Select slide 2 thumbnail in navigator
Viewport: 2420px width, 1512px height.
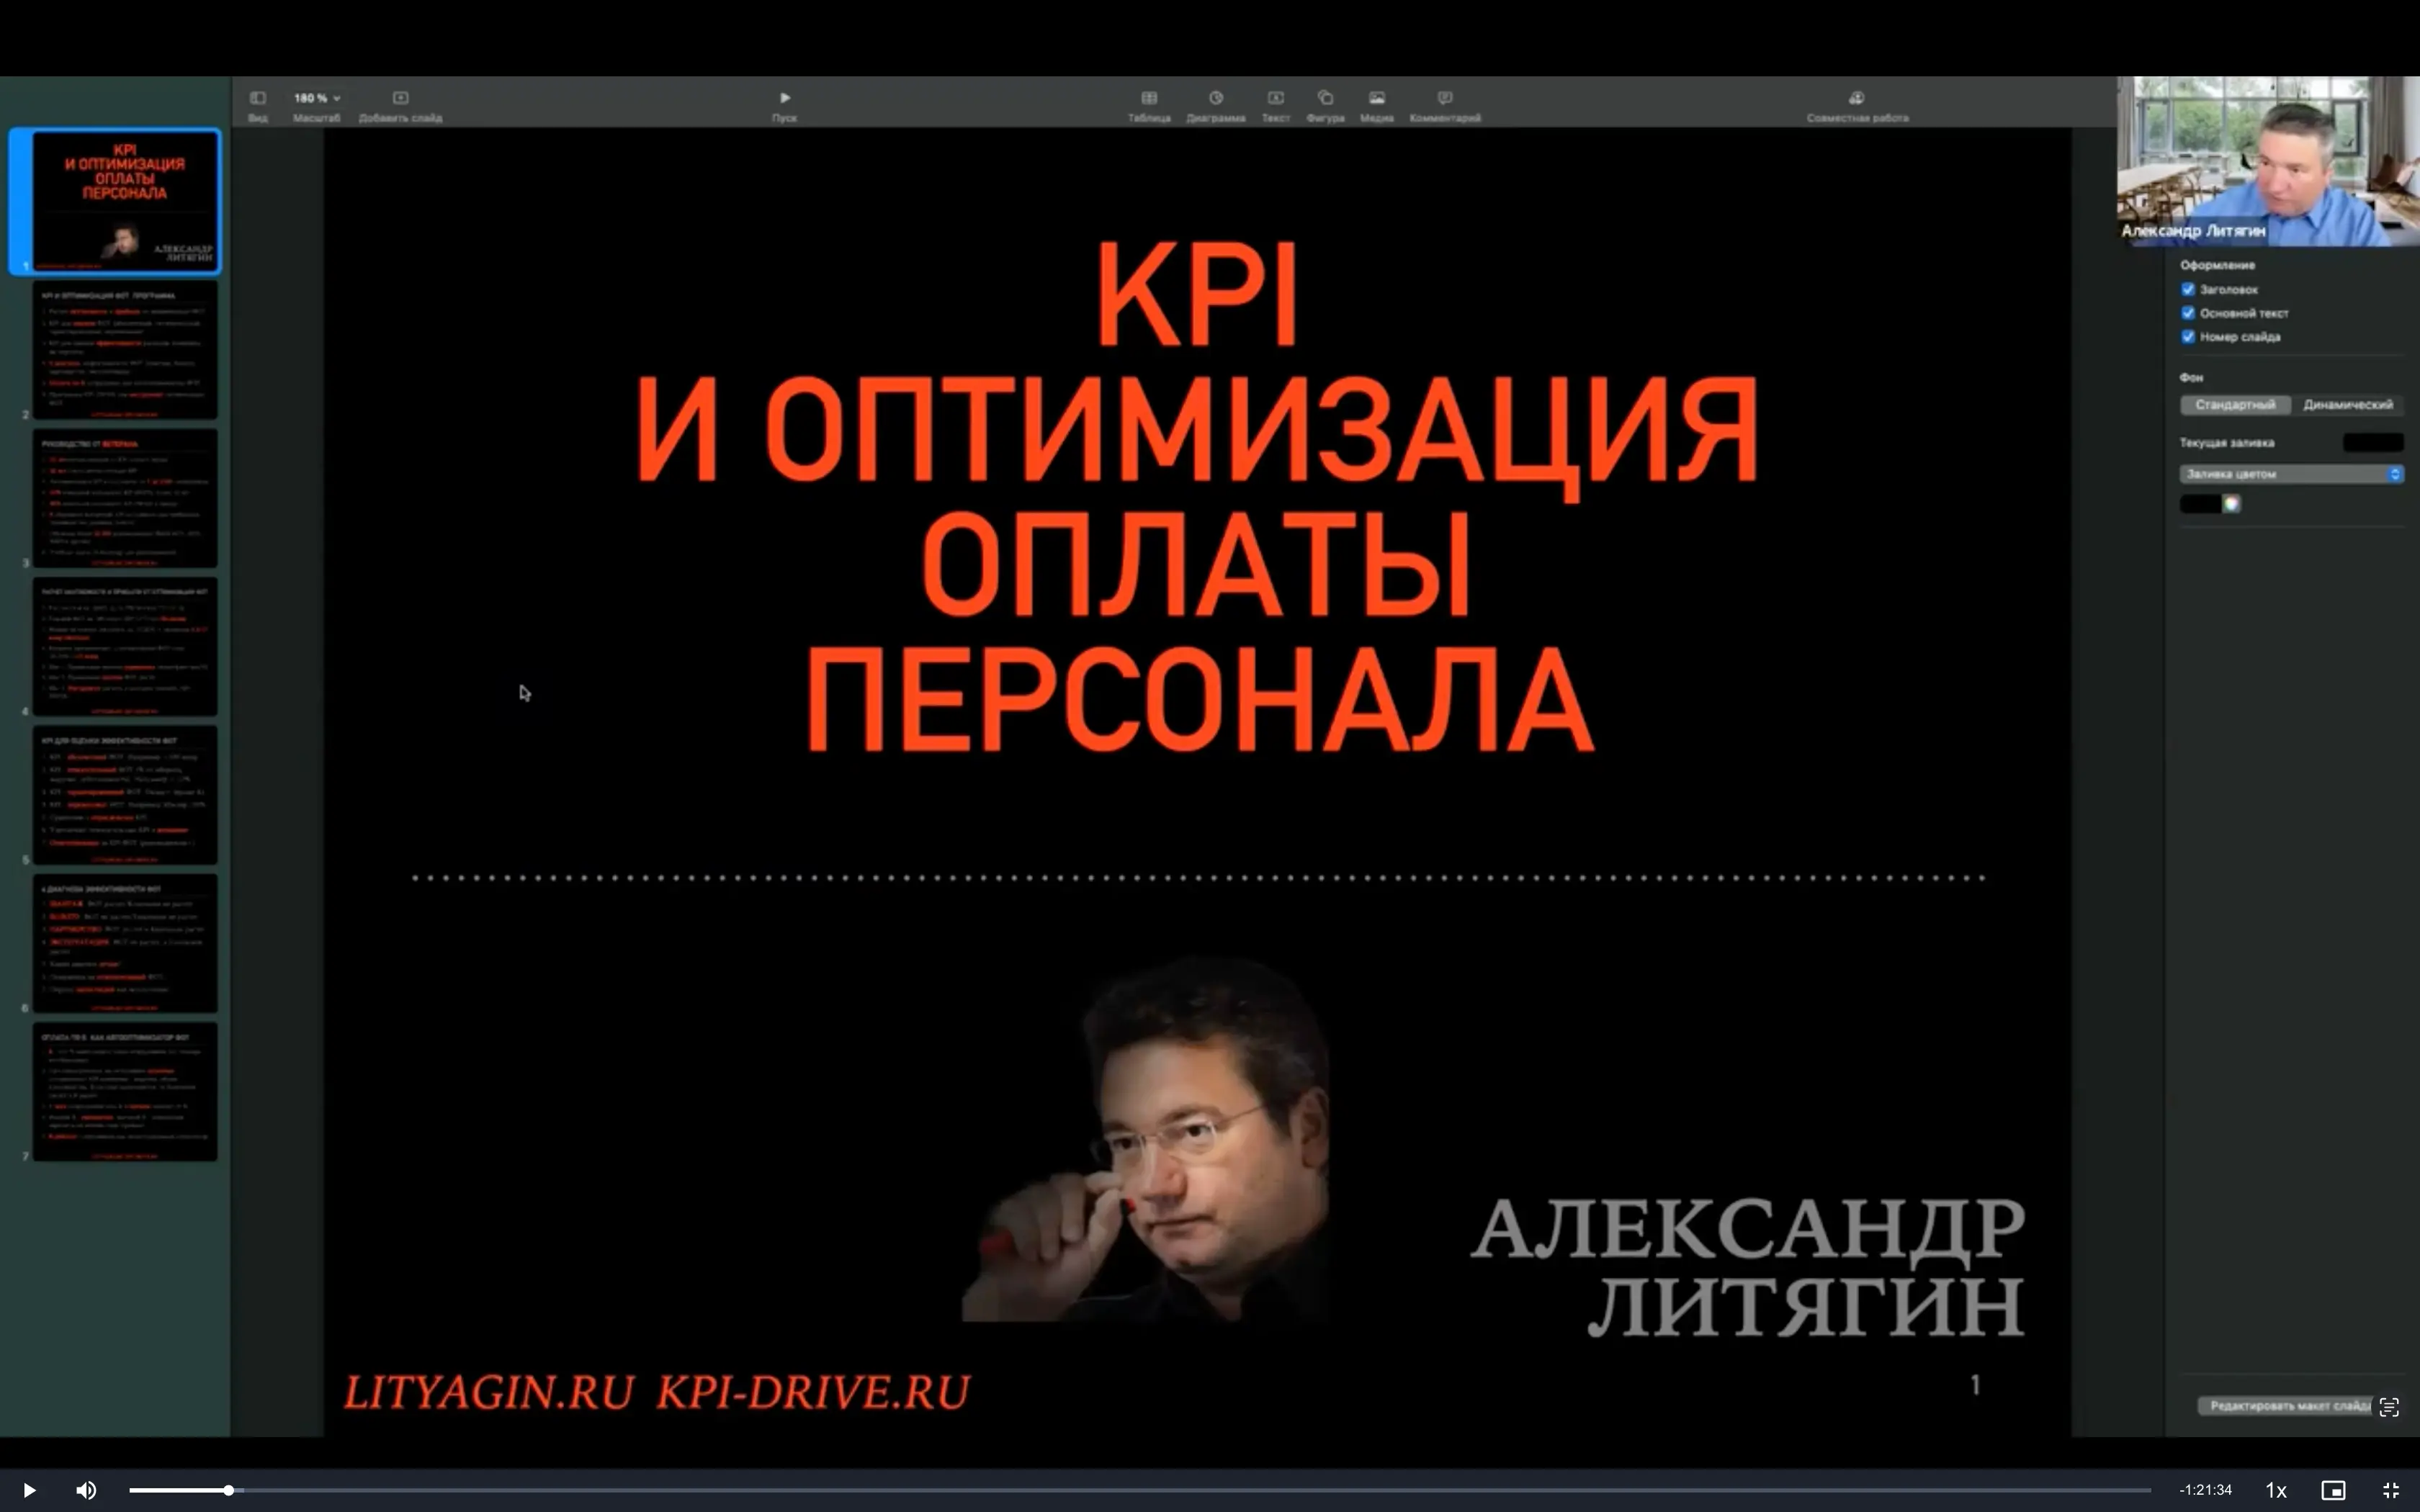pos(124,350)
